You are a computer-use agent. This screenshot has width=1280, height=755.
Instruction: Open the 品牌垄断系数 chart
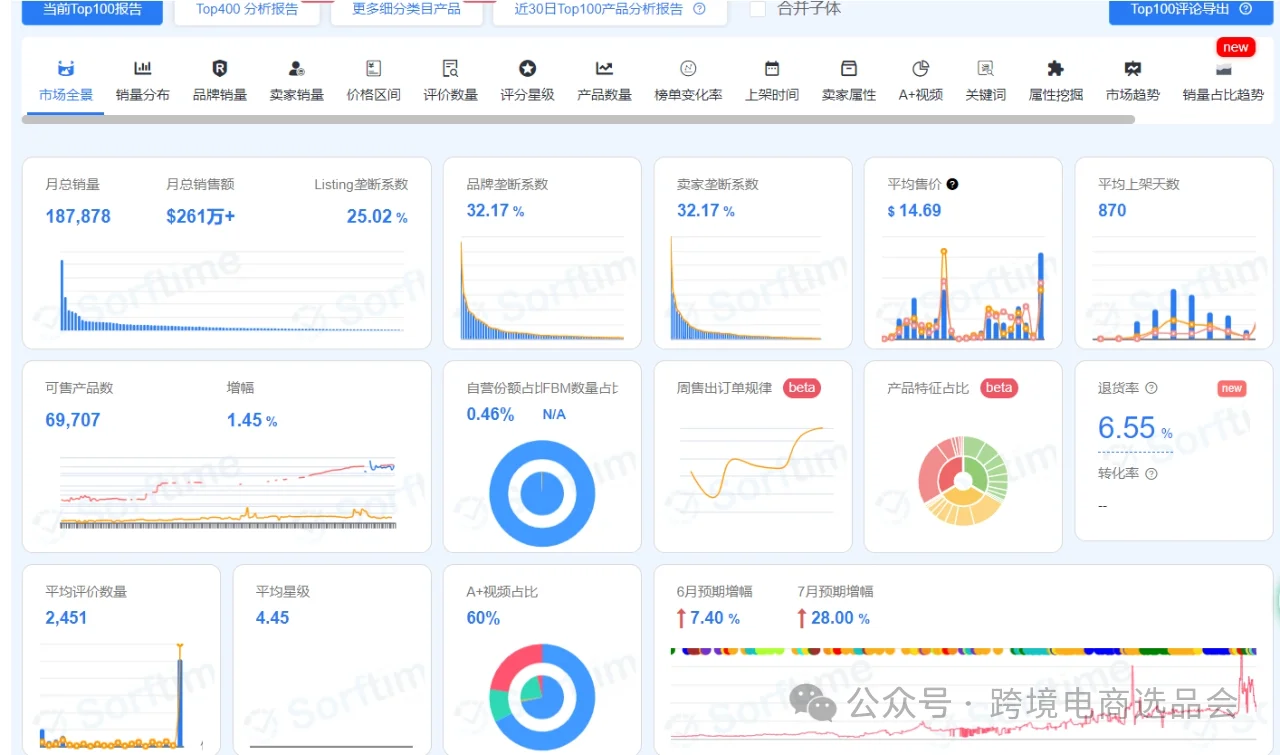(543, 290)
